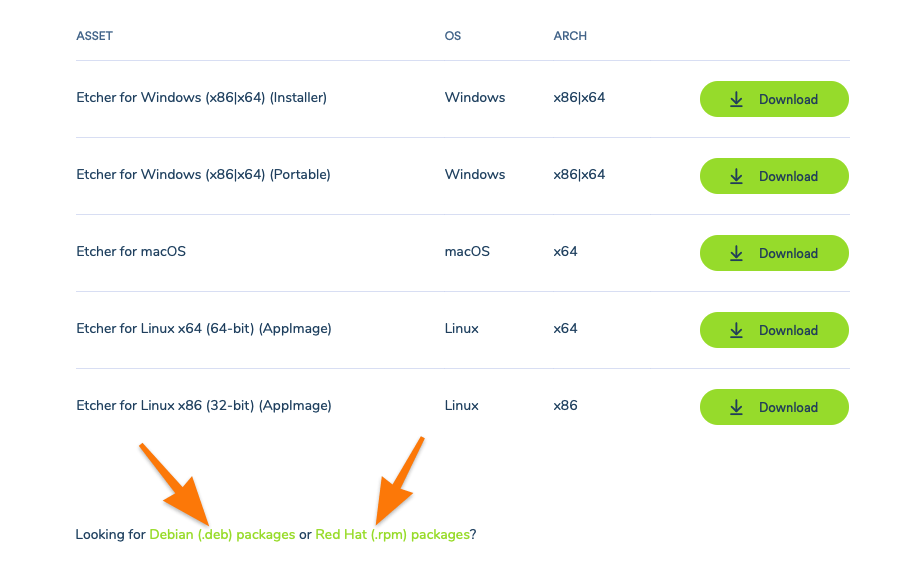Click download arrow icon for Linux x86 AppImage

(736, 407)
